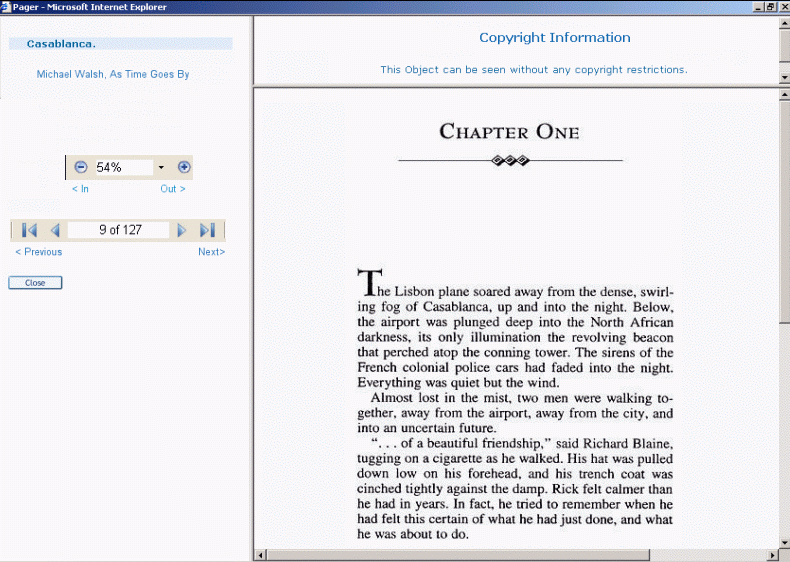This screenshot has width=790, height=562.
Task: Go to previous page arrow icon
Action: tap(55, 230)
